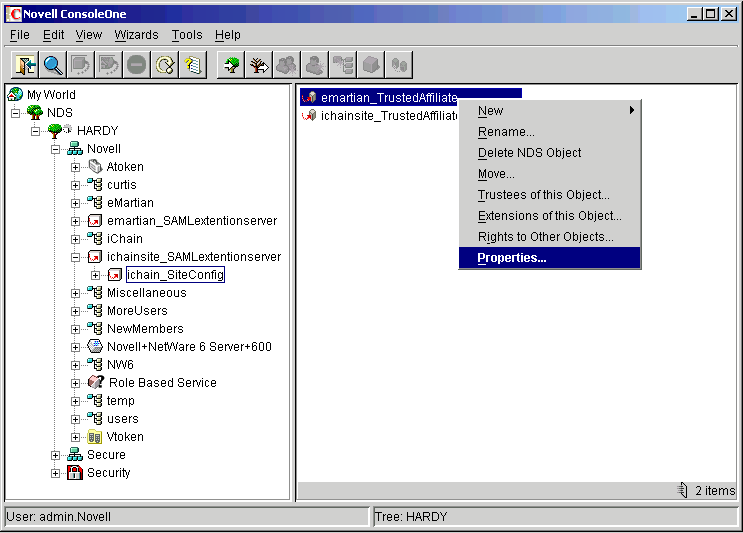
Task: Click the magnifying glass Find icon
Action: click(53, 65)
